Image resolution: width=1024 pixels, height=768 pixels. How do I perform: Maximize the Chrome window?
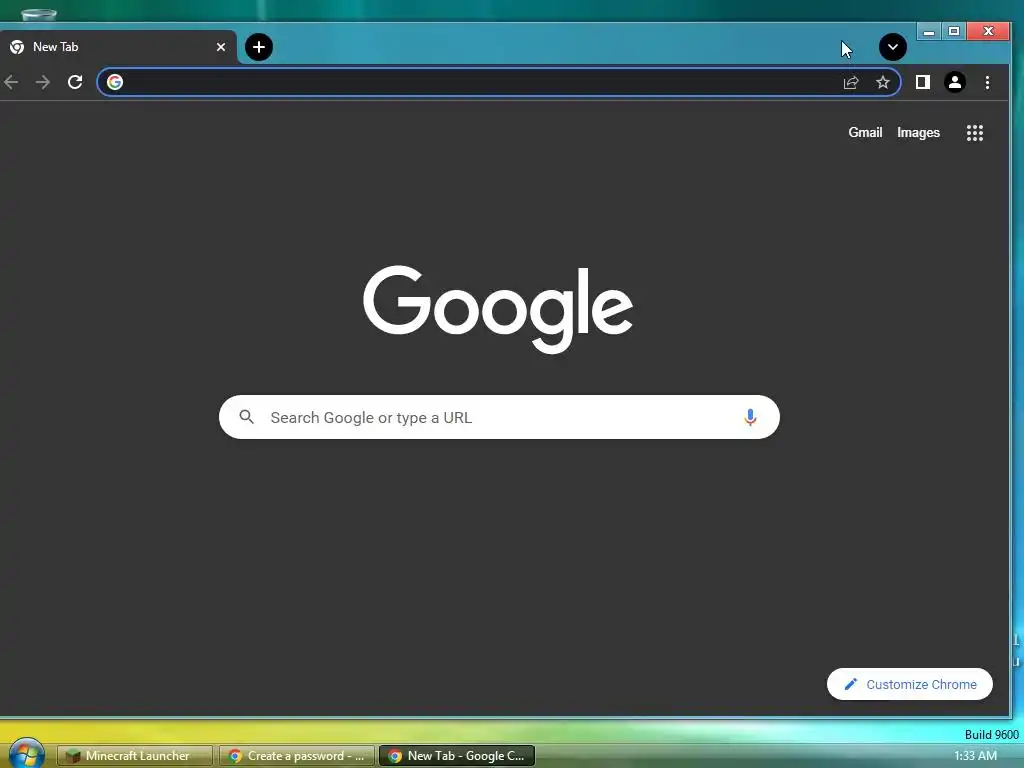(x=954, y=31)
